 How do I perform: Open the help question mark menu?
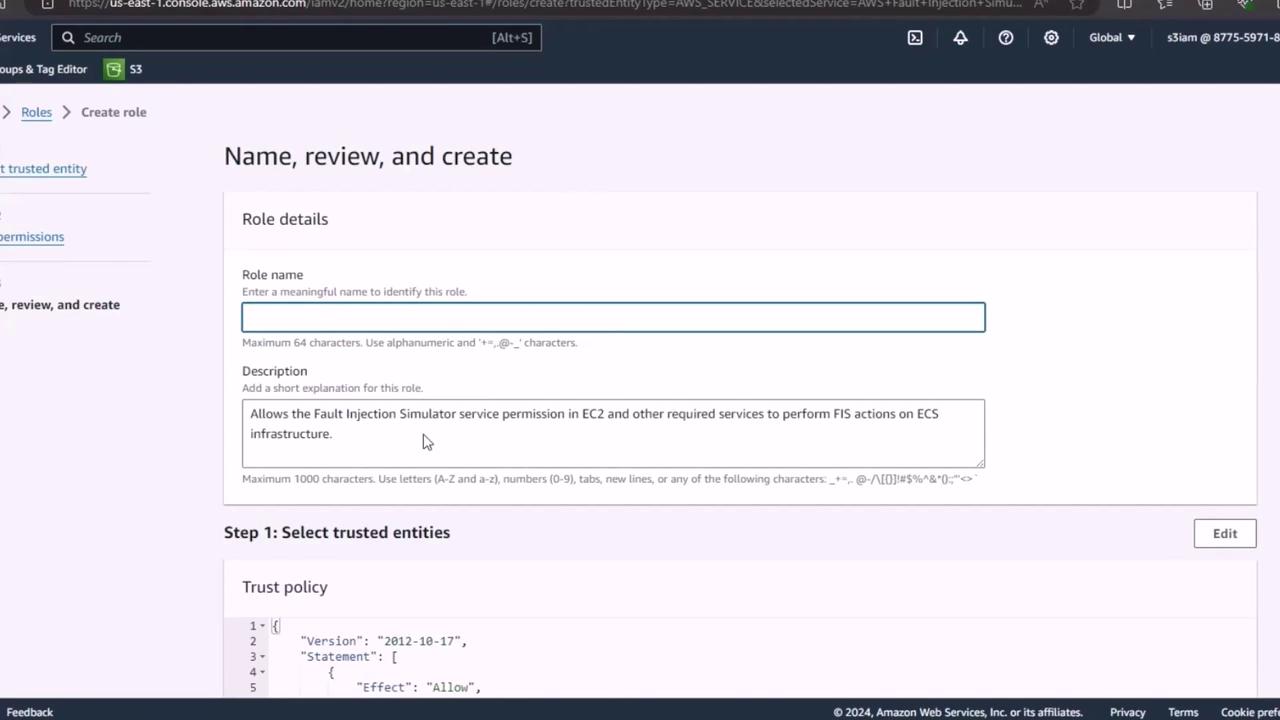tap(1006, 38)
